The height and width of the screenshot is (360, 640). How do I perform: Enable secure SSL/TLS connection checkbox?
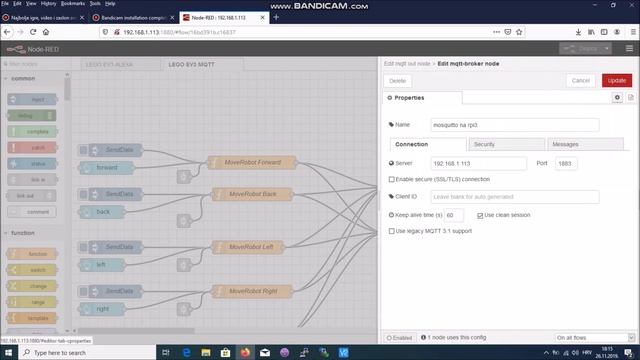(x=391, y=179)
